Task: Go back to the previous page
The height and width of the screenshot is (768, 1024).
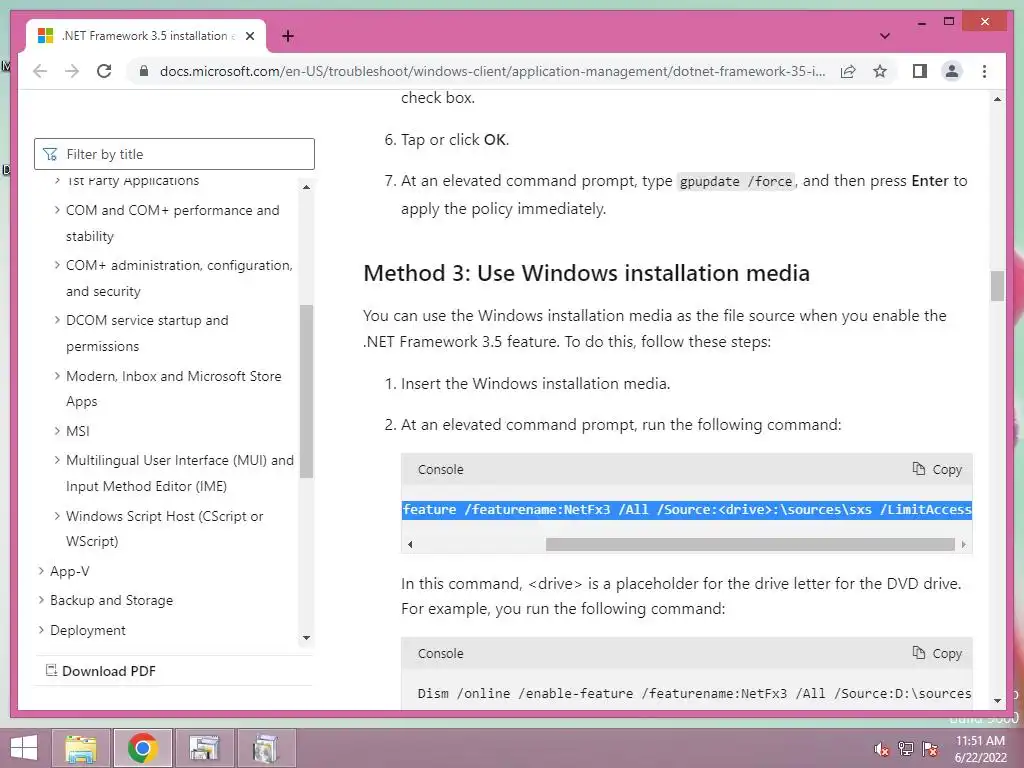Action: 40,71
